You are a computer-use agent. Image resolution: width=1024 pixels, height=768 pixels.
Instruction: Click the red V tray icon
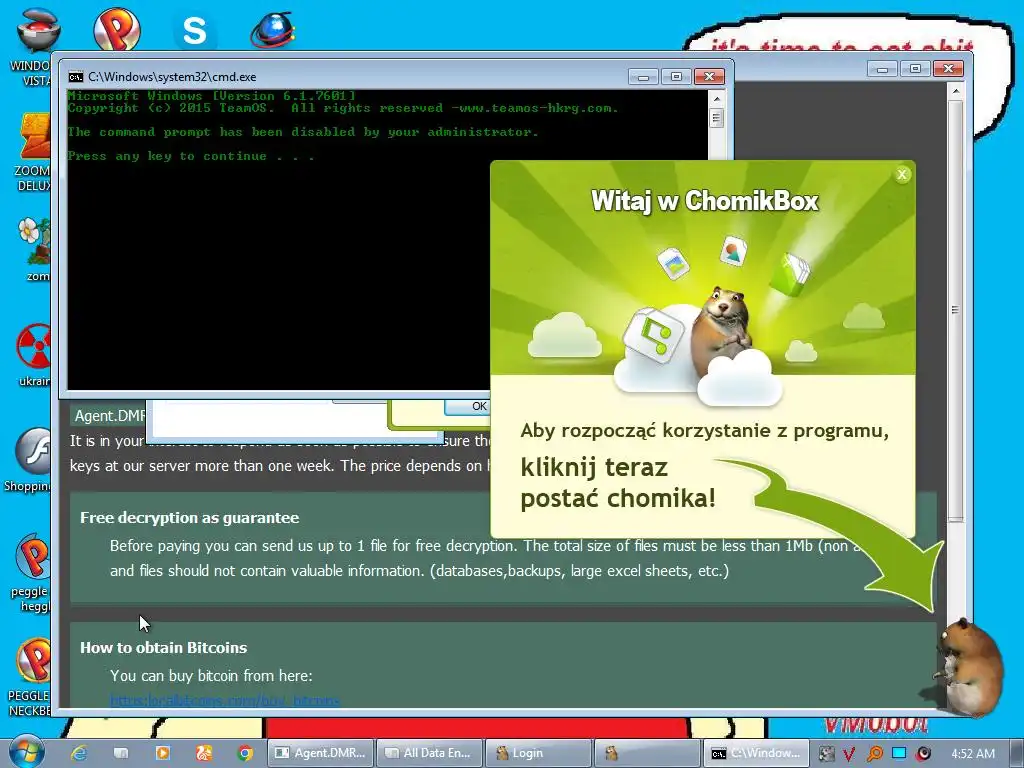pyautogui.click(x=848, y=754)
